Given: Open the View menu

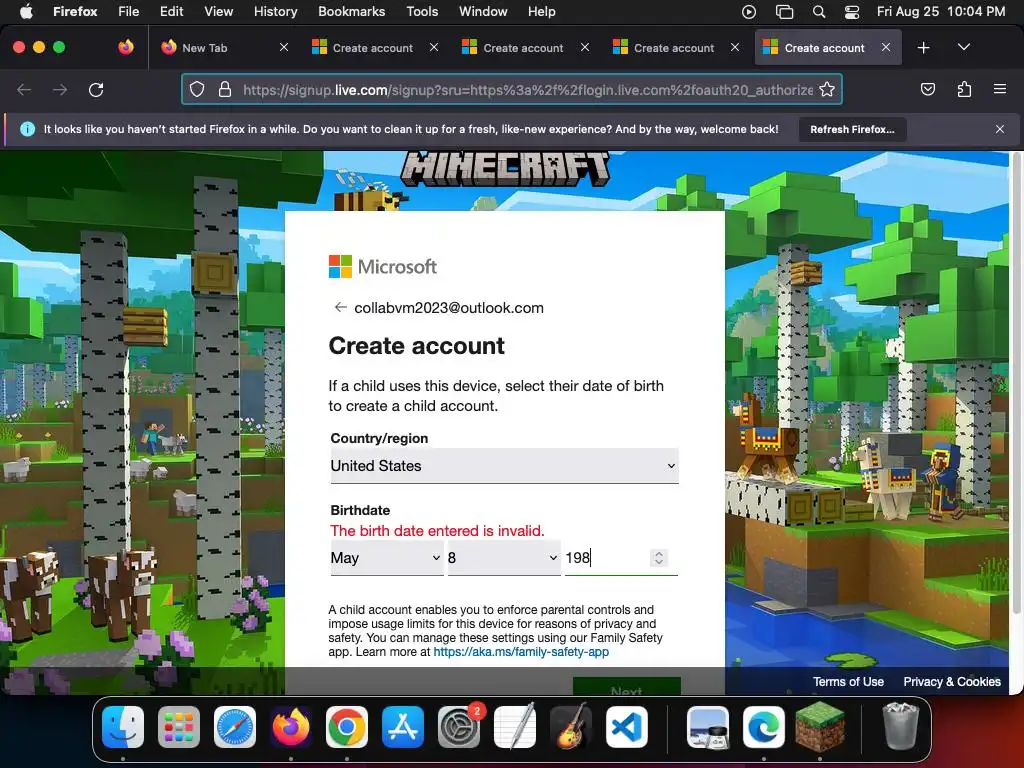Looking at the screenshot, I should point(218,11).
